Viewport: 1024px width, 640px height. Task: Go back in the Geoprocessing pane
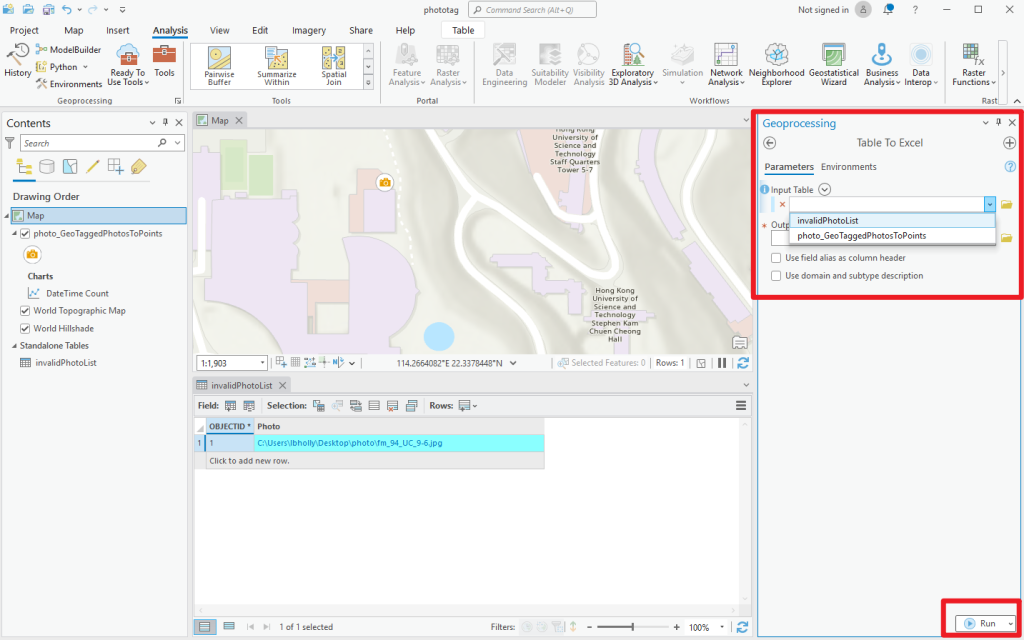coord(770,143)
